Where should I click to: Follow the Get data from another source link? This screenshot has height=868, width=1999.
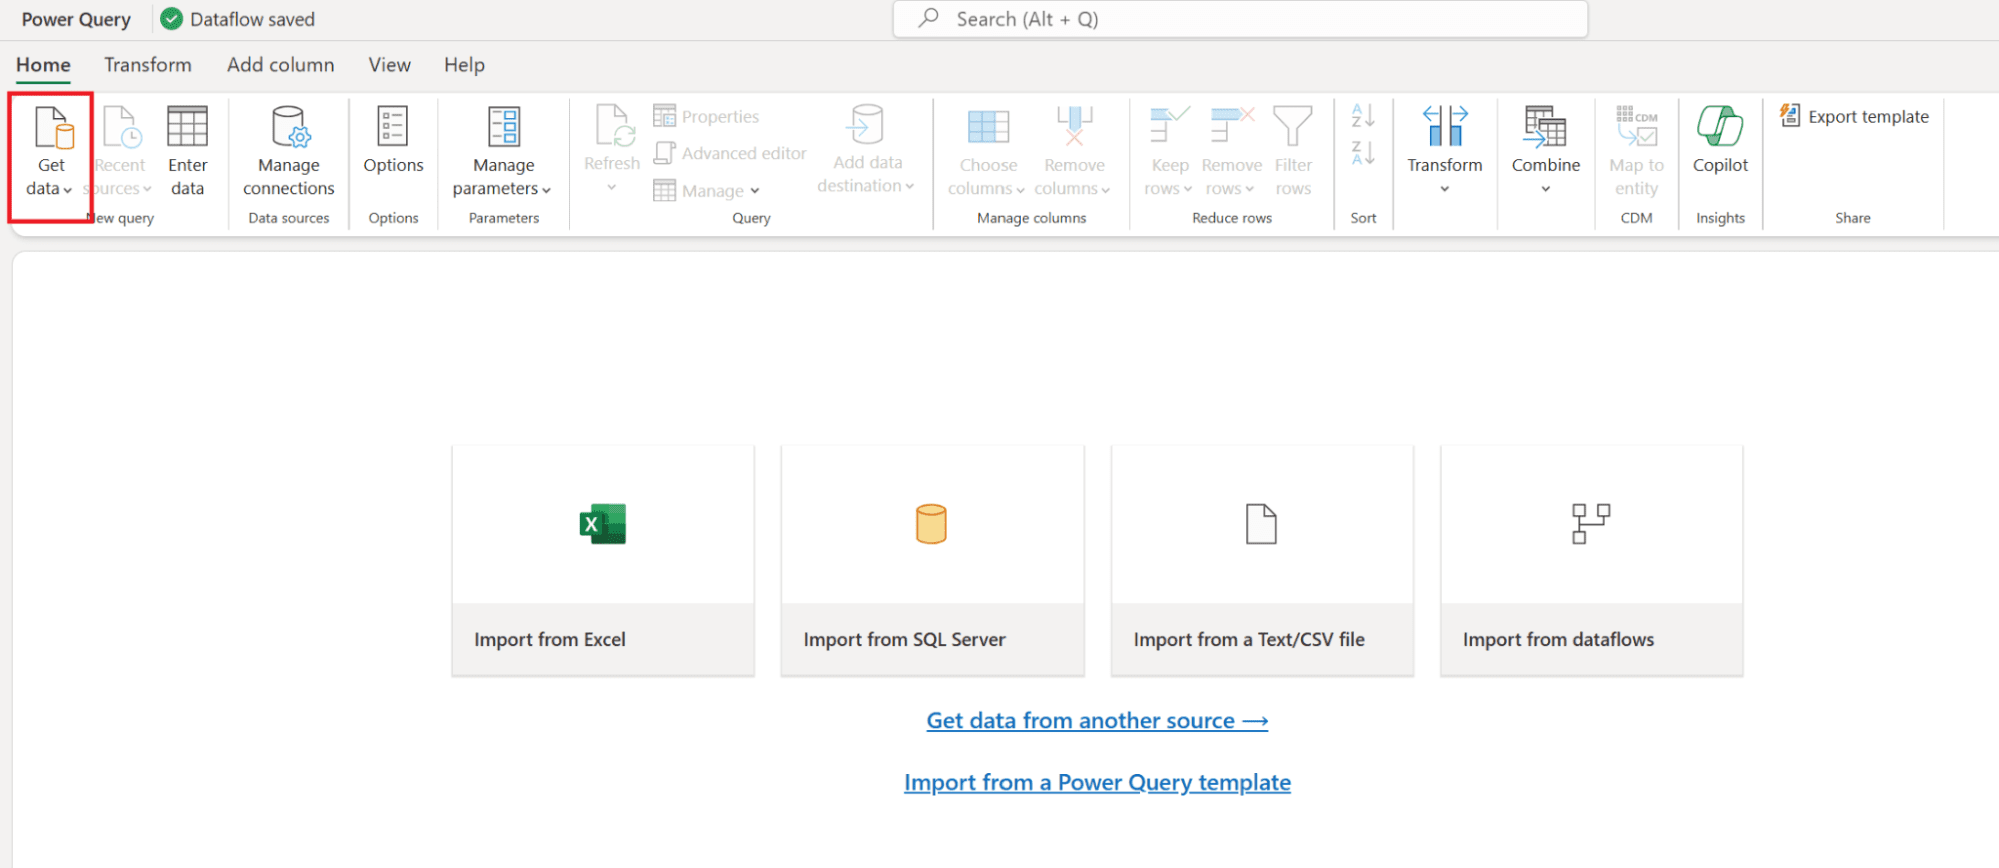1096,721
